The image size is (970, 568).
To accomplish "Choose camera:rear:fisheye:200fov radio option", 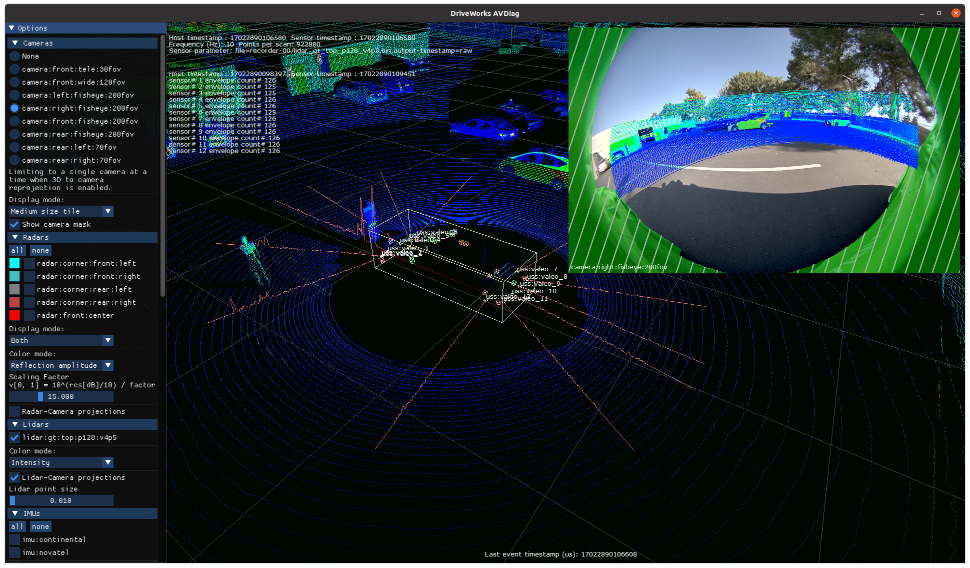I will 15,134.
